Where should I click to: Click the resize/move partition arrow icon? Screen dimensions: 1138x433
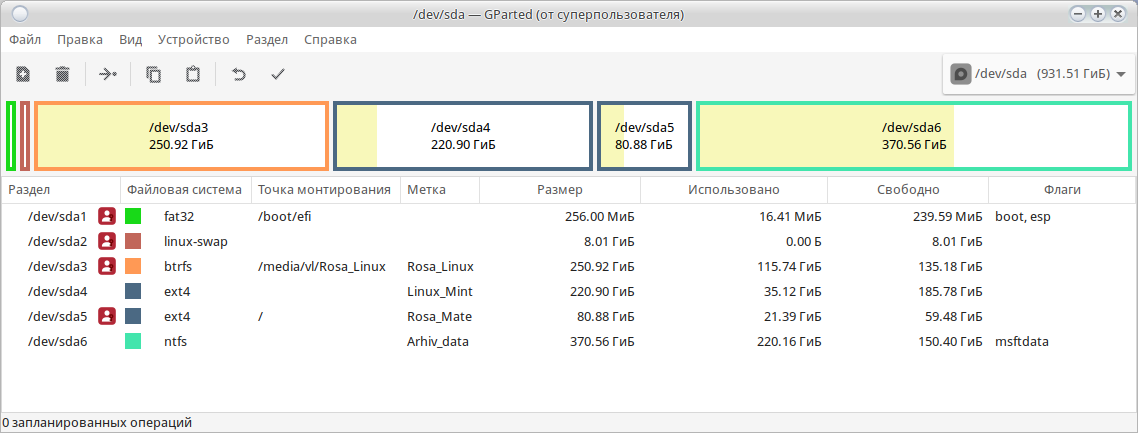pos(108,74)
